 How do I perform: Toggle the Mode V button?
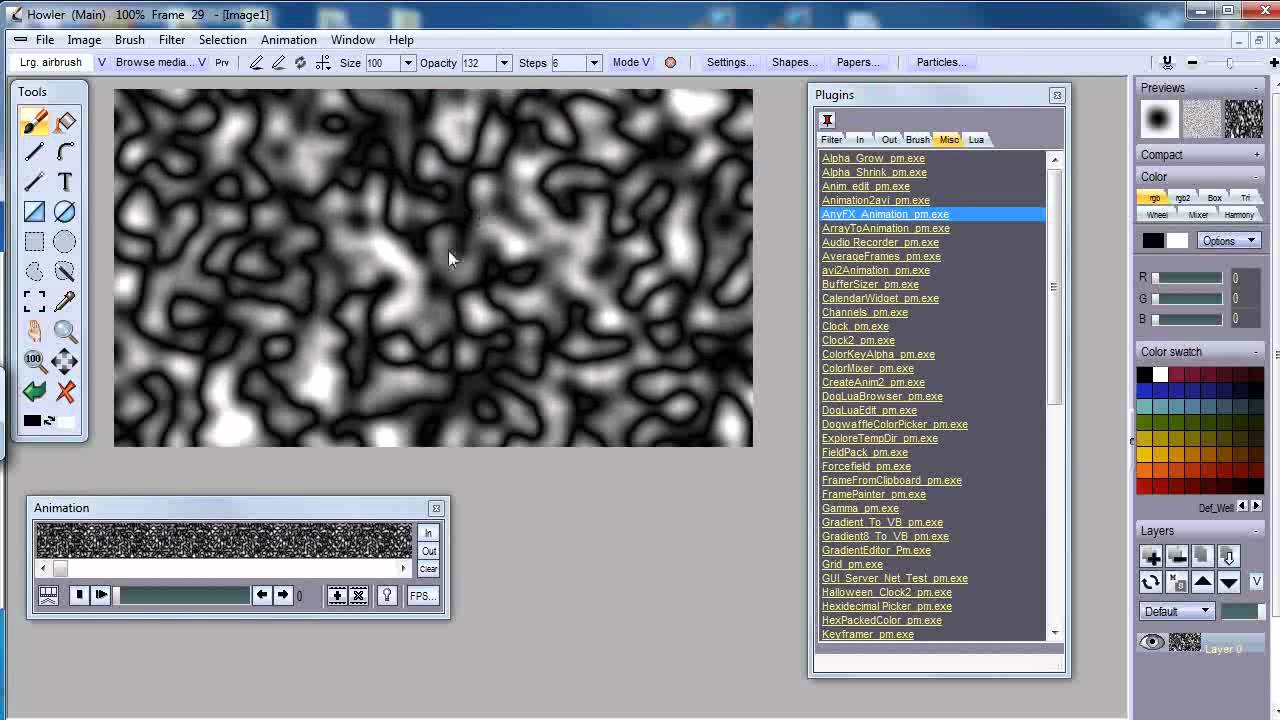click(631, 62)
